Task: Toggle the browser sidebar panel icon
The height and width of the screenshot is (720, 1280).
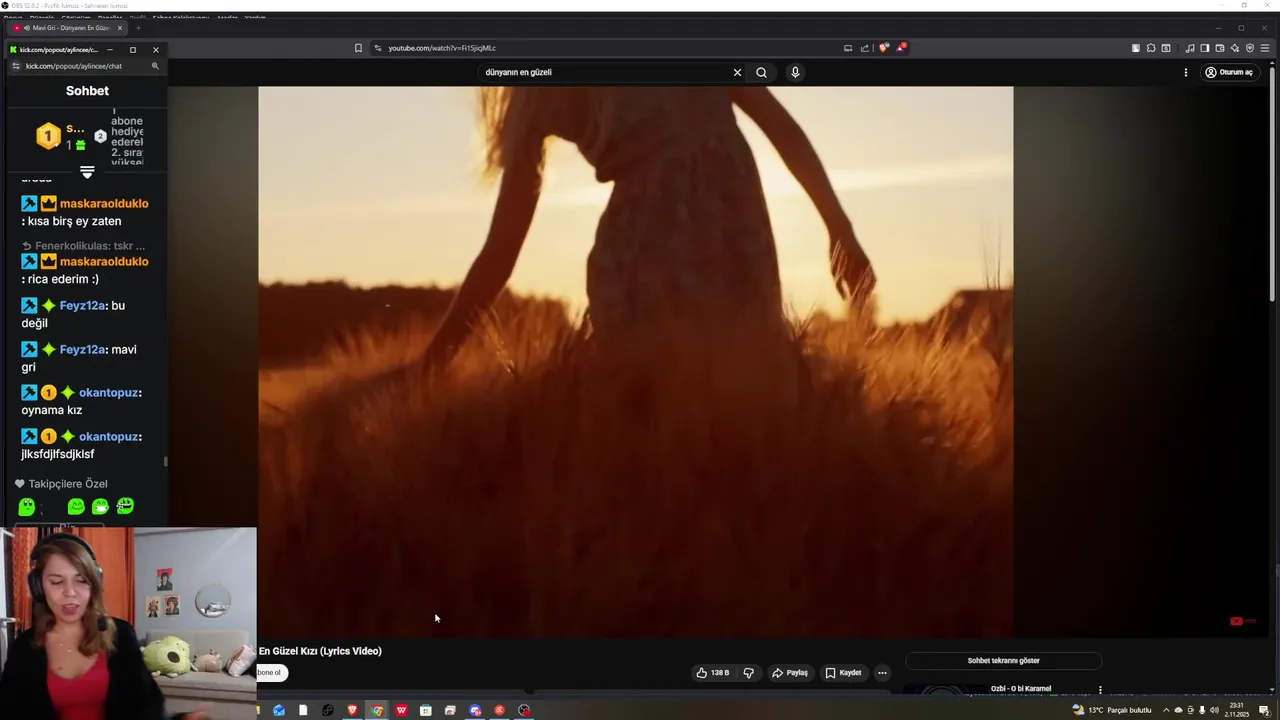Action: pyautogui.click(x=1205, y=48)
